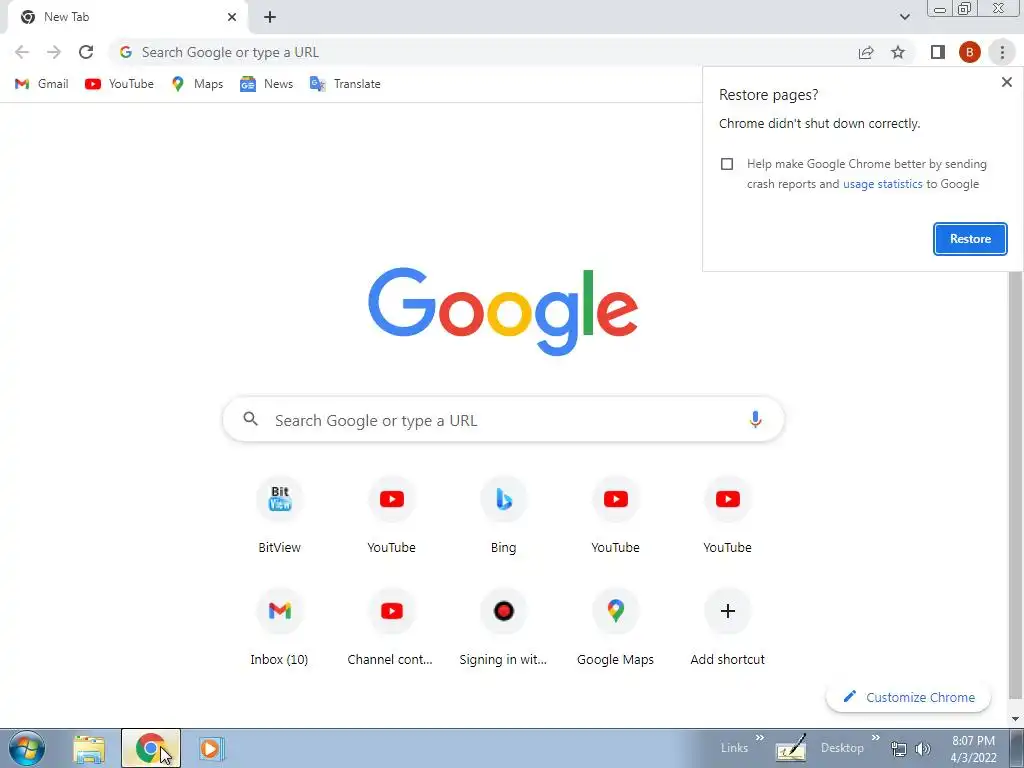The image size is (1024, 768).
Task: Open a new tab with the plus button
Action: 270,17
